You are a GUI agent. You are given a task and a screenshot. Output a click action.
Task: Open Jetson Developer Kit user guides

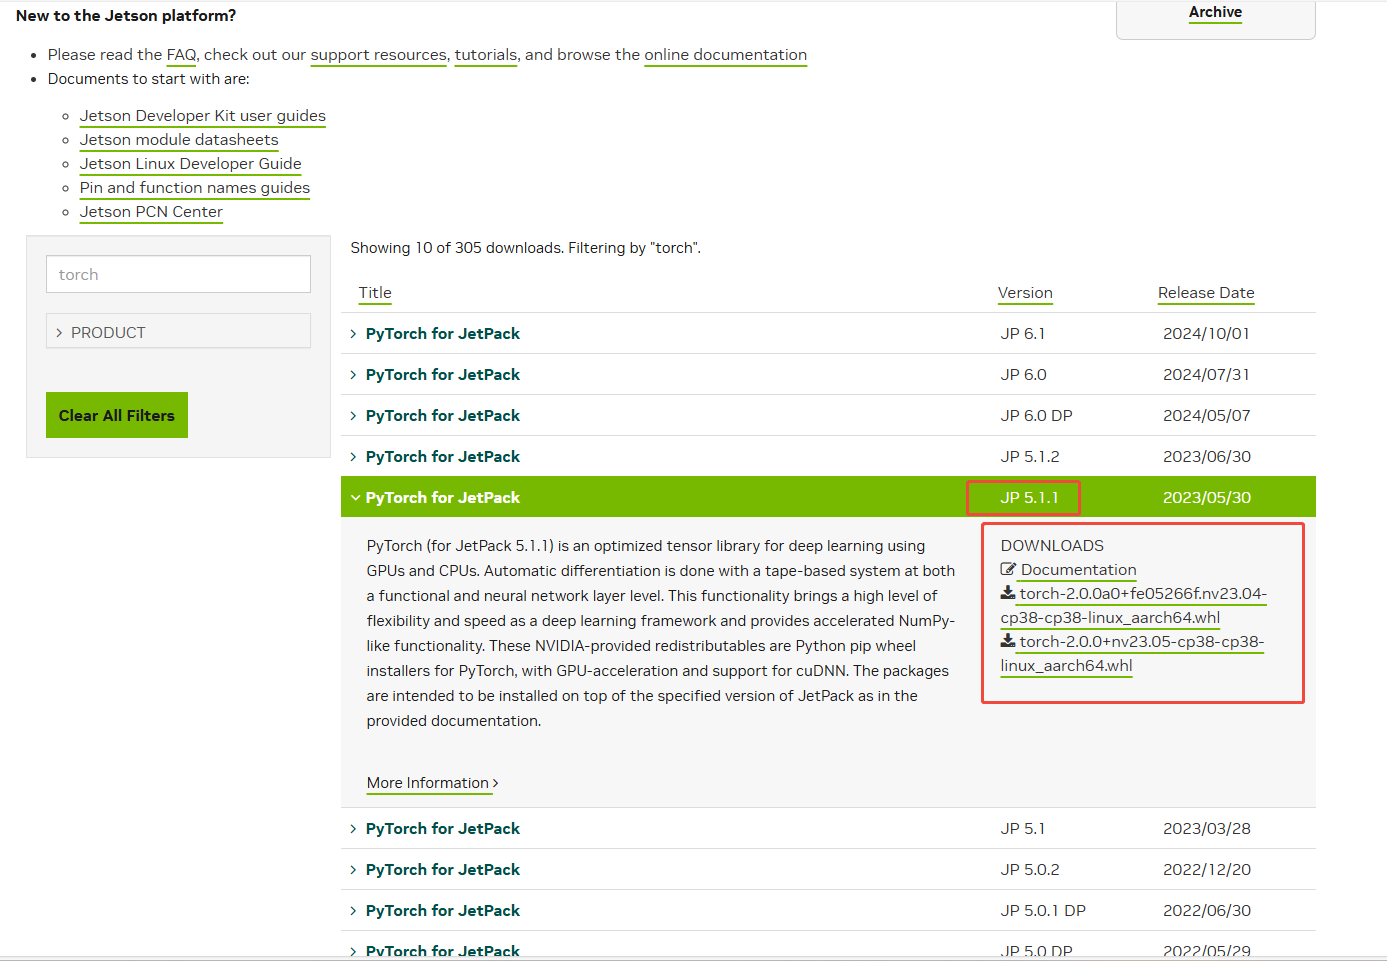203,116
